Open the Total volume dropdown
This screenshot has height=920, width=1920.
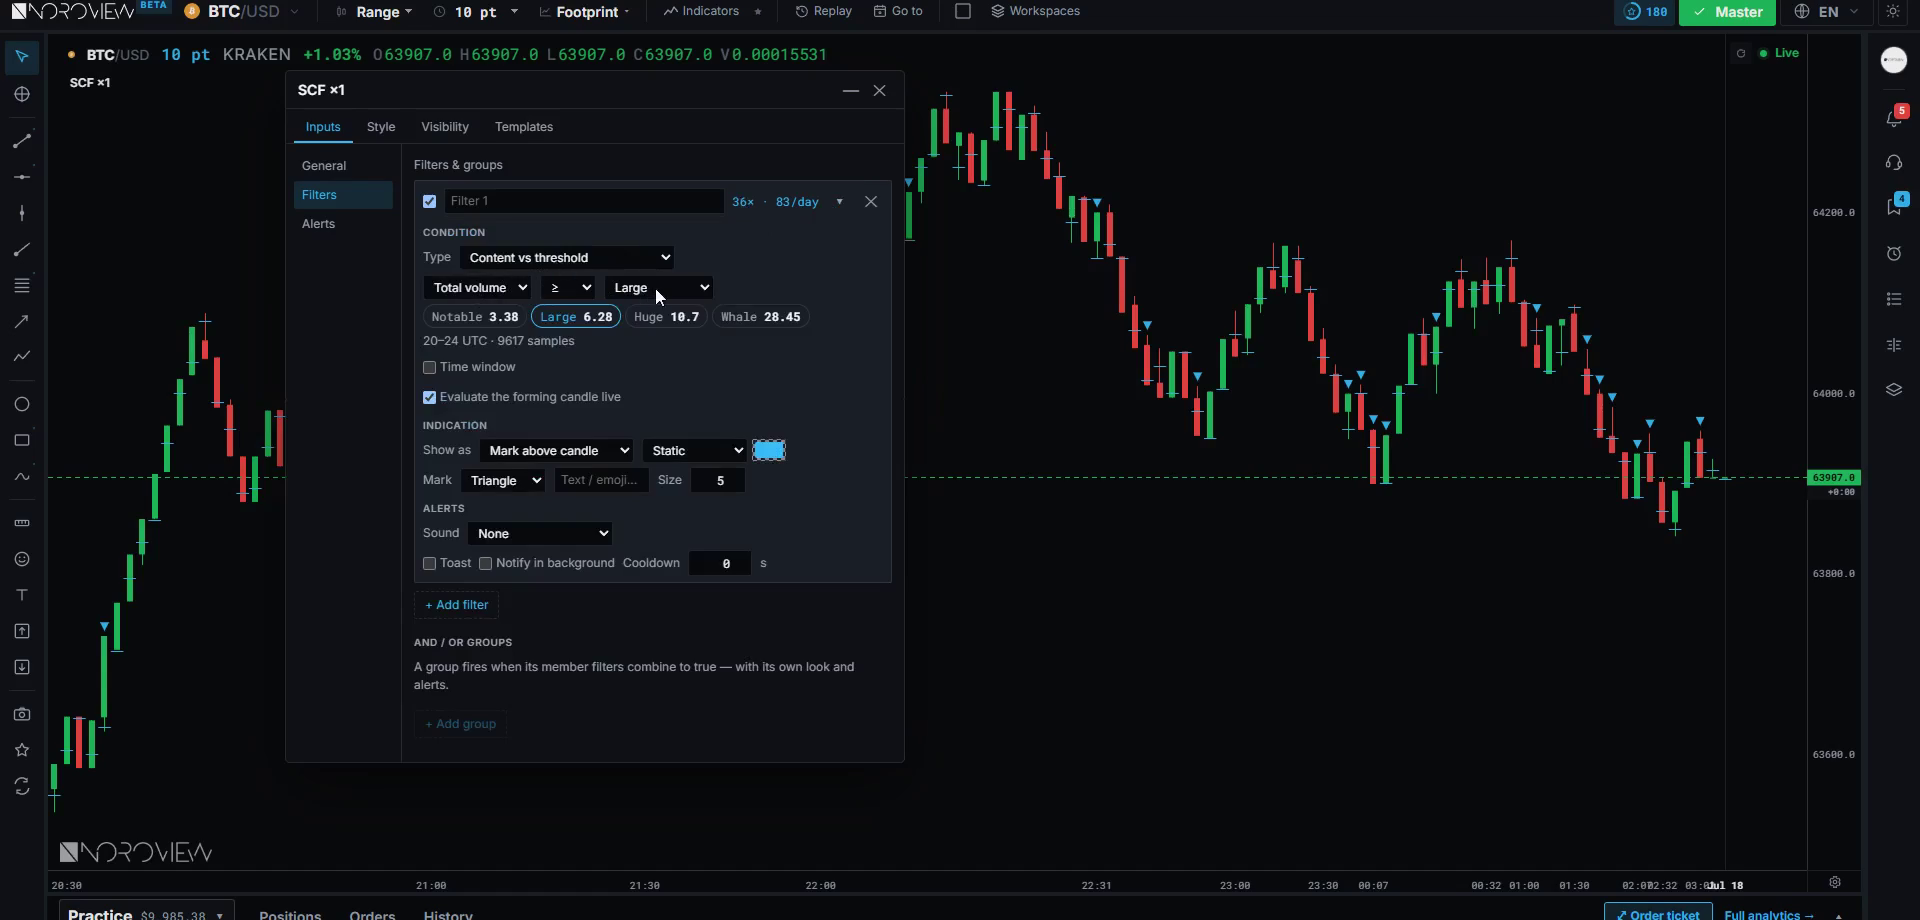[x=477, y=288]
